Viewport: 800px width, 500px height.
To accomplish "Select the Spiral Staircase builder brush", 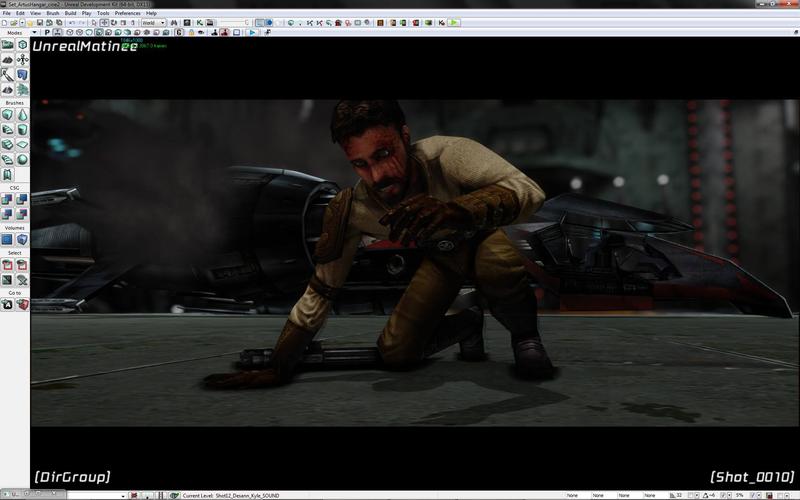I will click(x=8, y=159).
